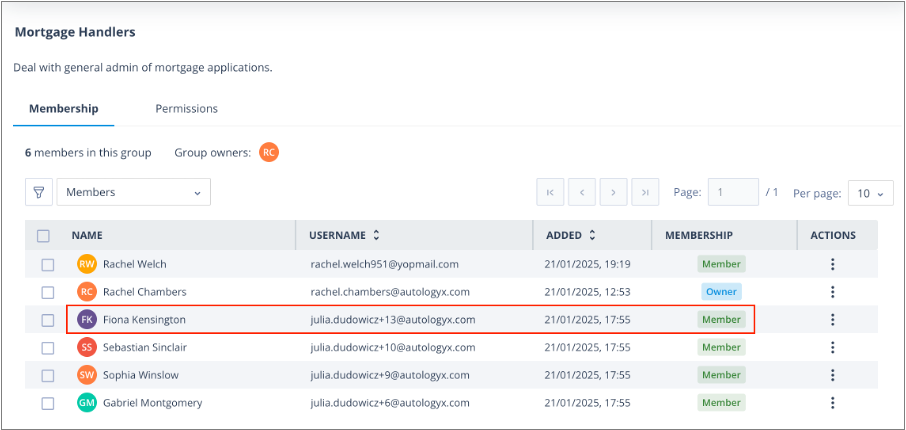
Task: Click the Member badge for Rachel Welch
Action: tap(721, 264)
